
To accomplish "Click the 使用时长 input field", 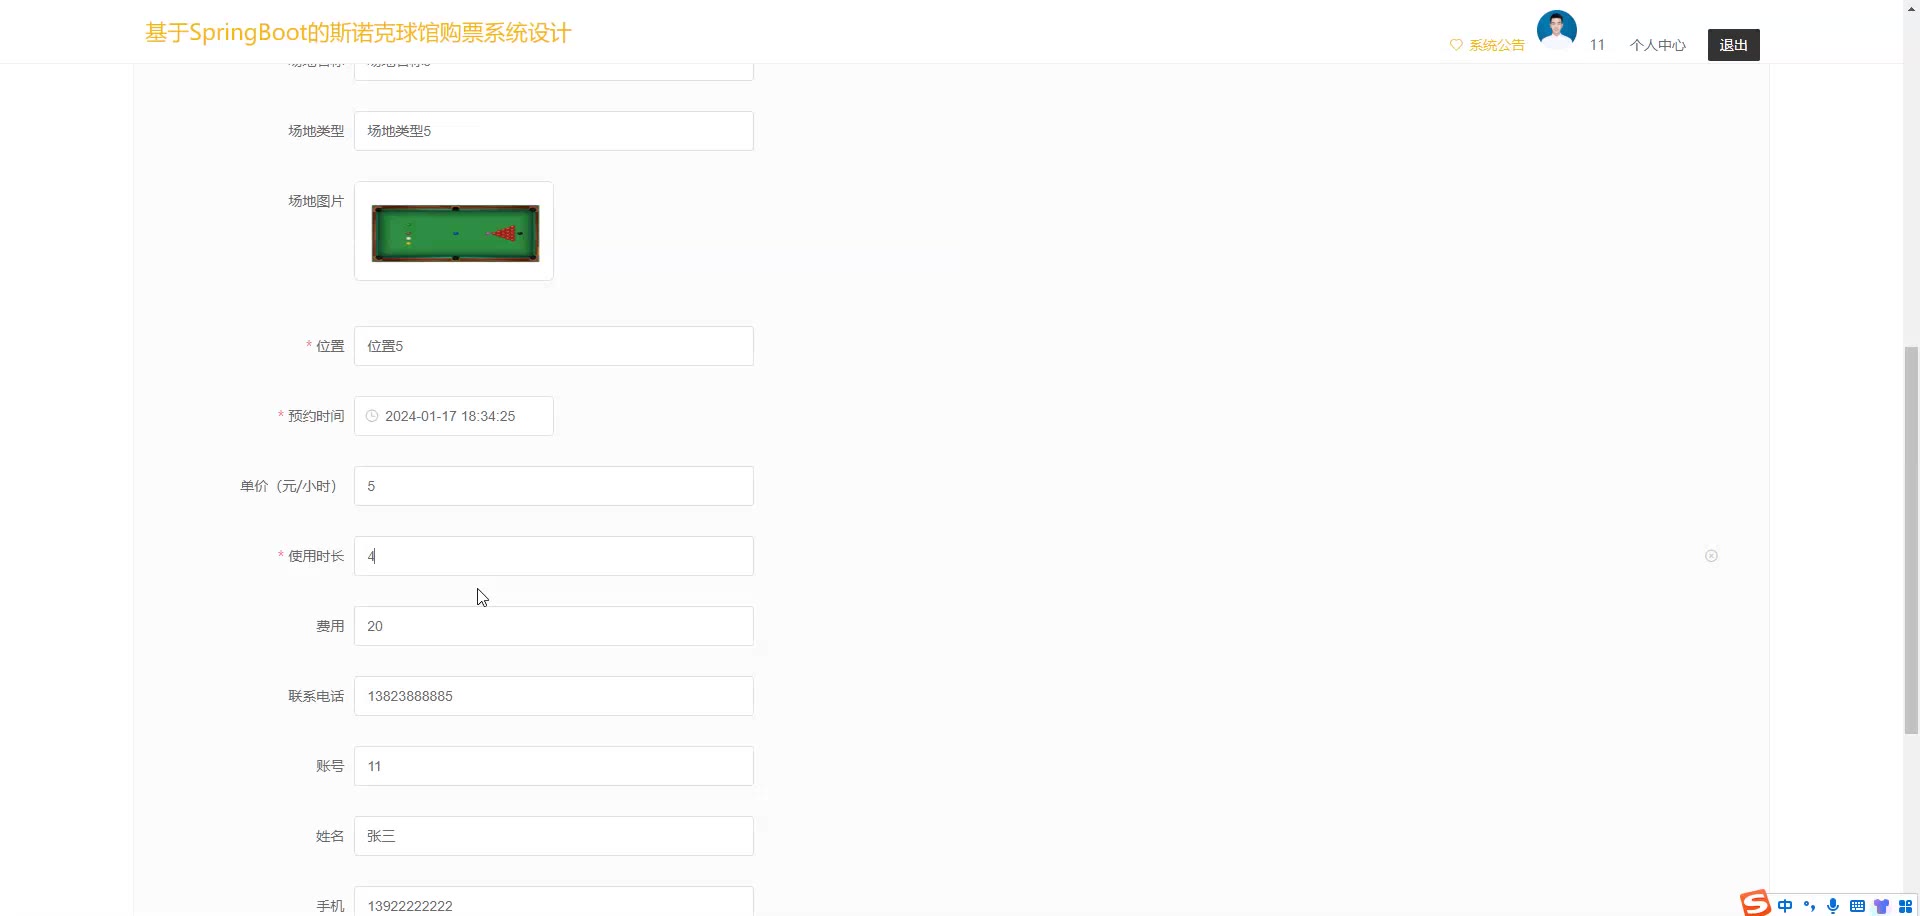I will click(x=553, y=556).
